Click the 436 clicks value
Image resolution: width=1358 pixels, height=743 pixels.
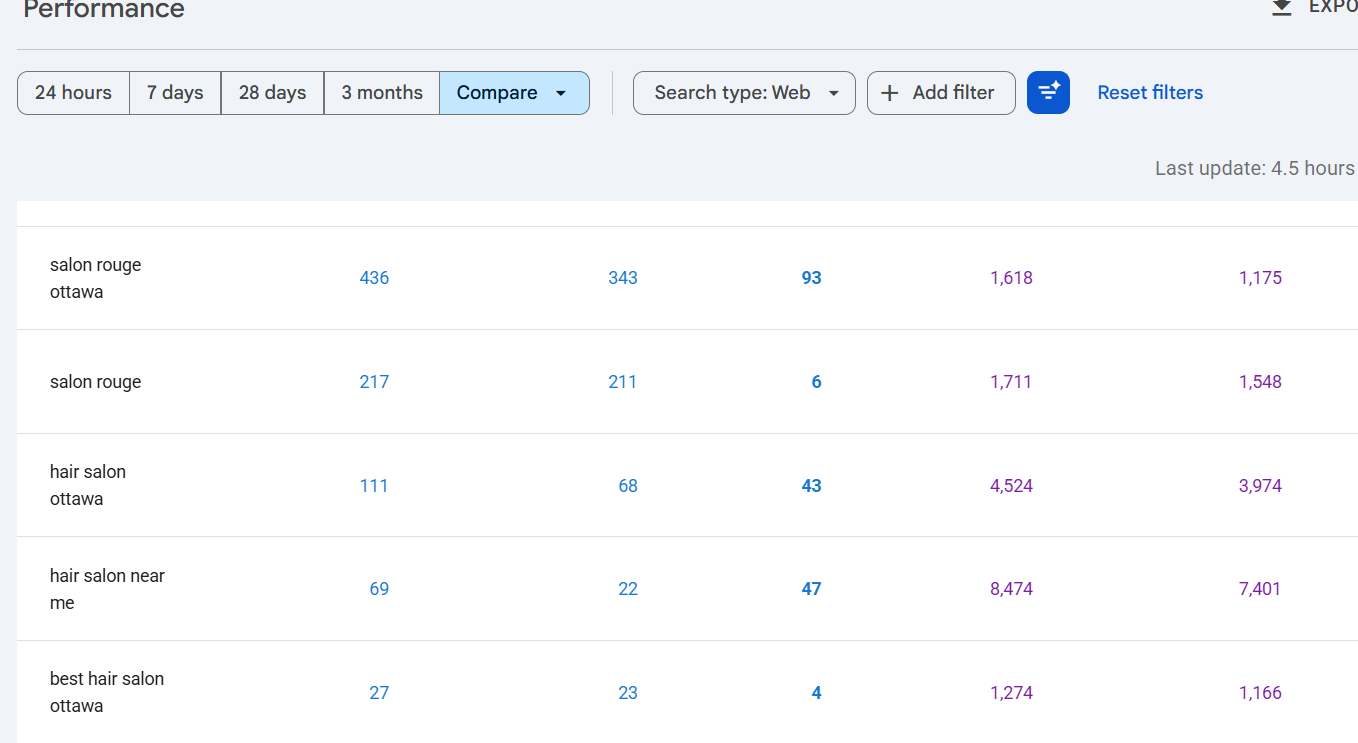tap(374, 278)
